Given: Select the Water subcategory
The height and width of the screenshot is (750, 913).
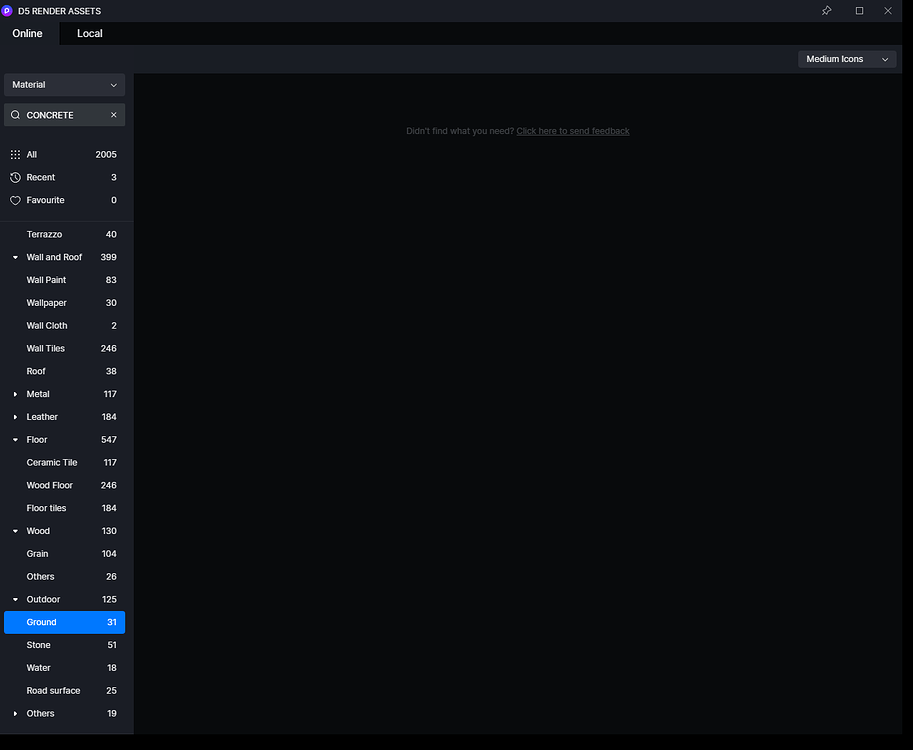Looking at the screenshot, I should [x=64, y=667].
